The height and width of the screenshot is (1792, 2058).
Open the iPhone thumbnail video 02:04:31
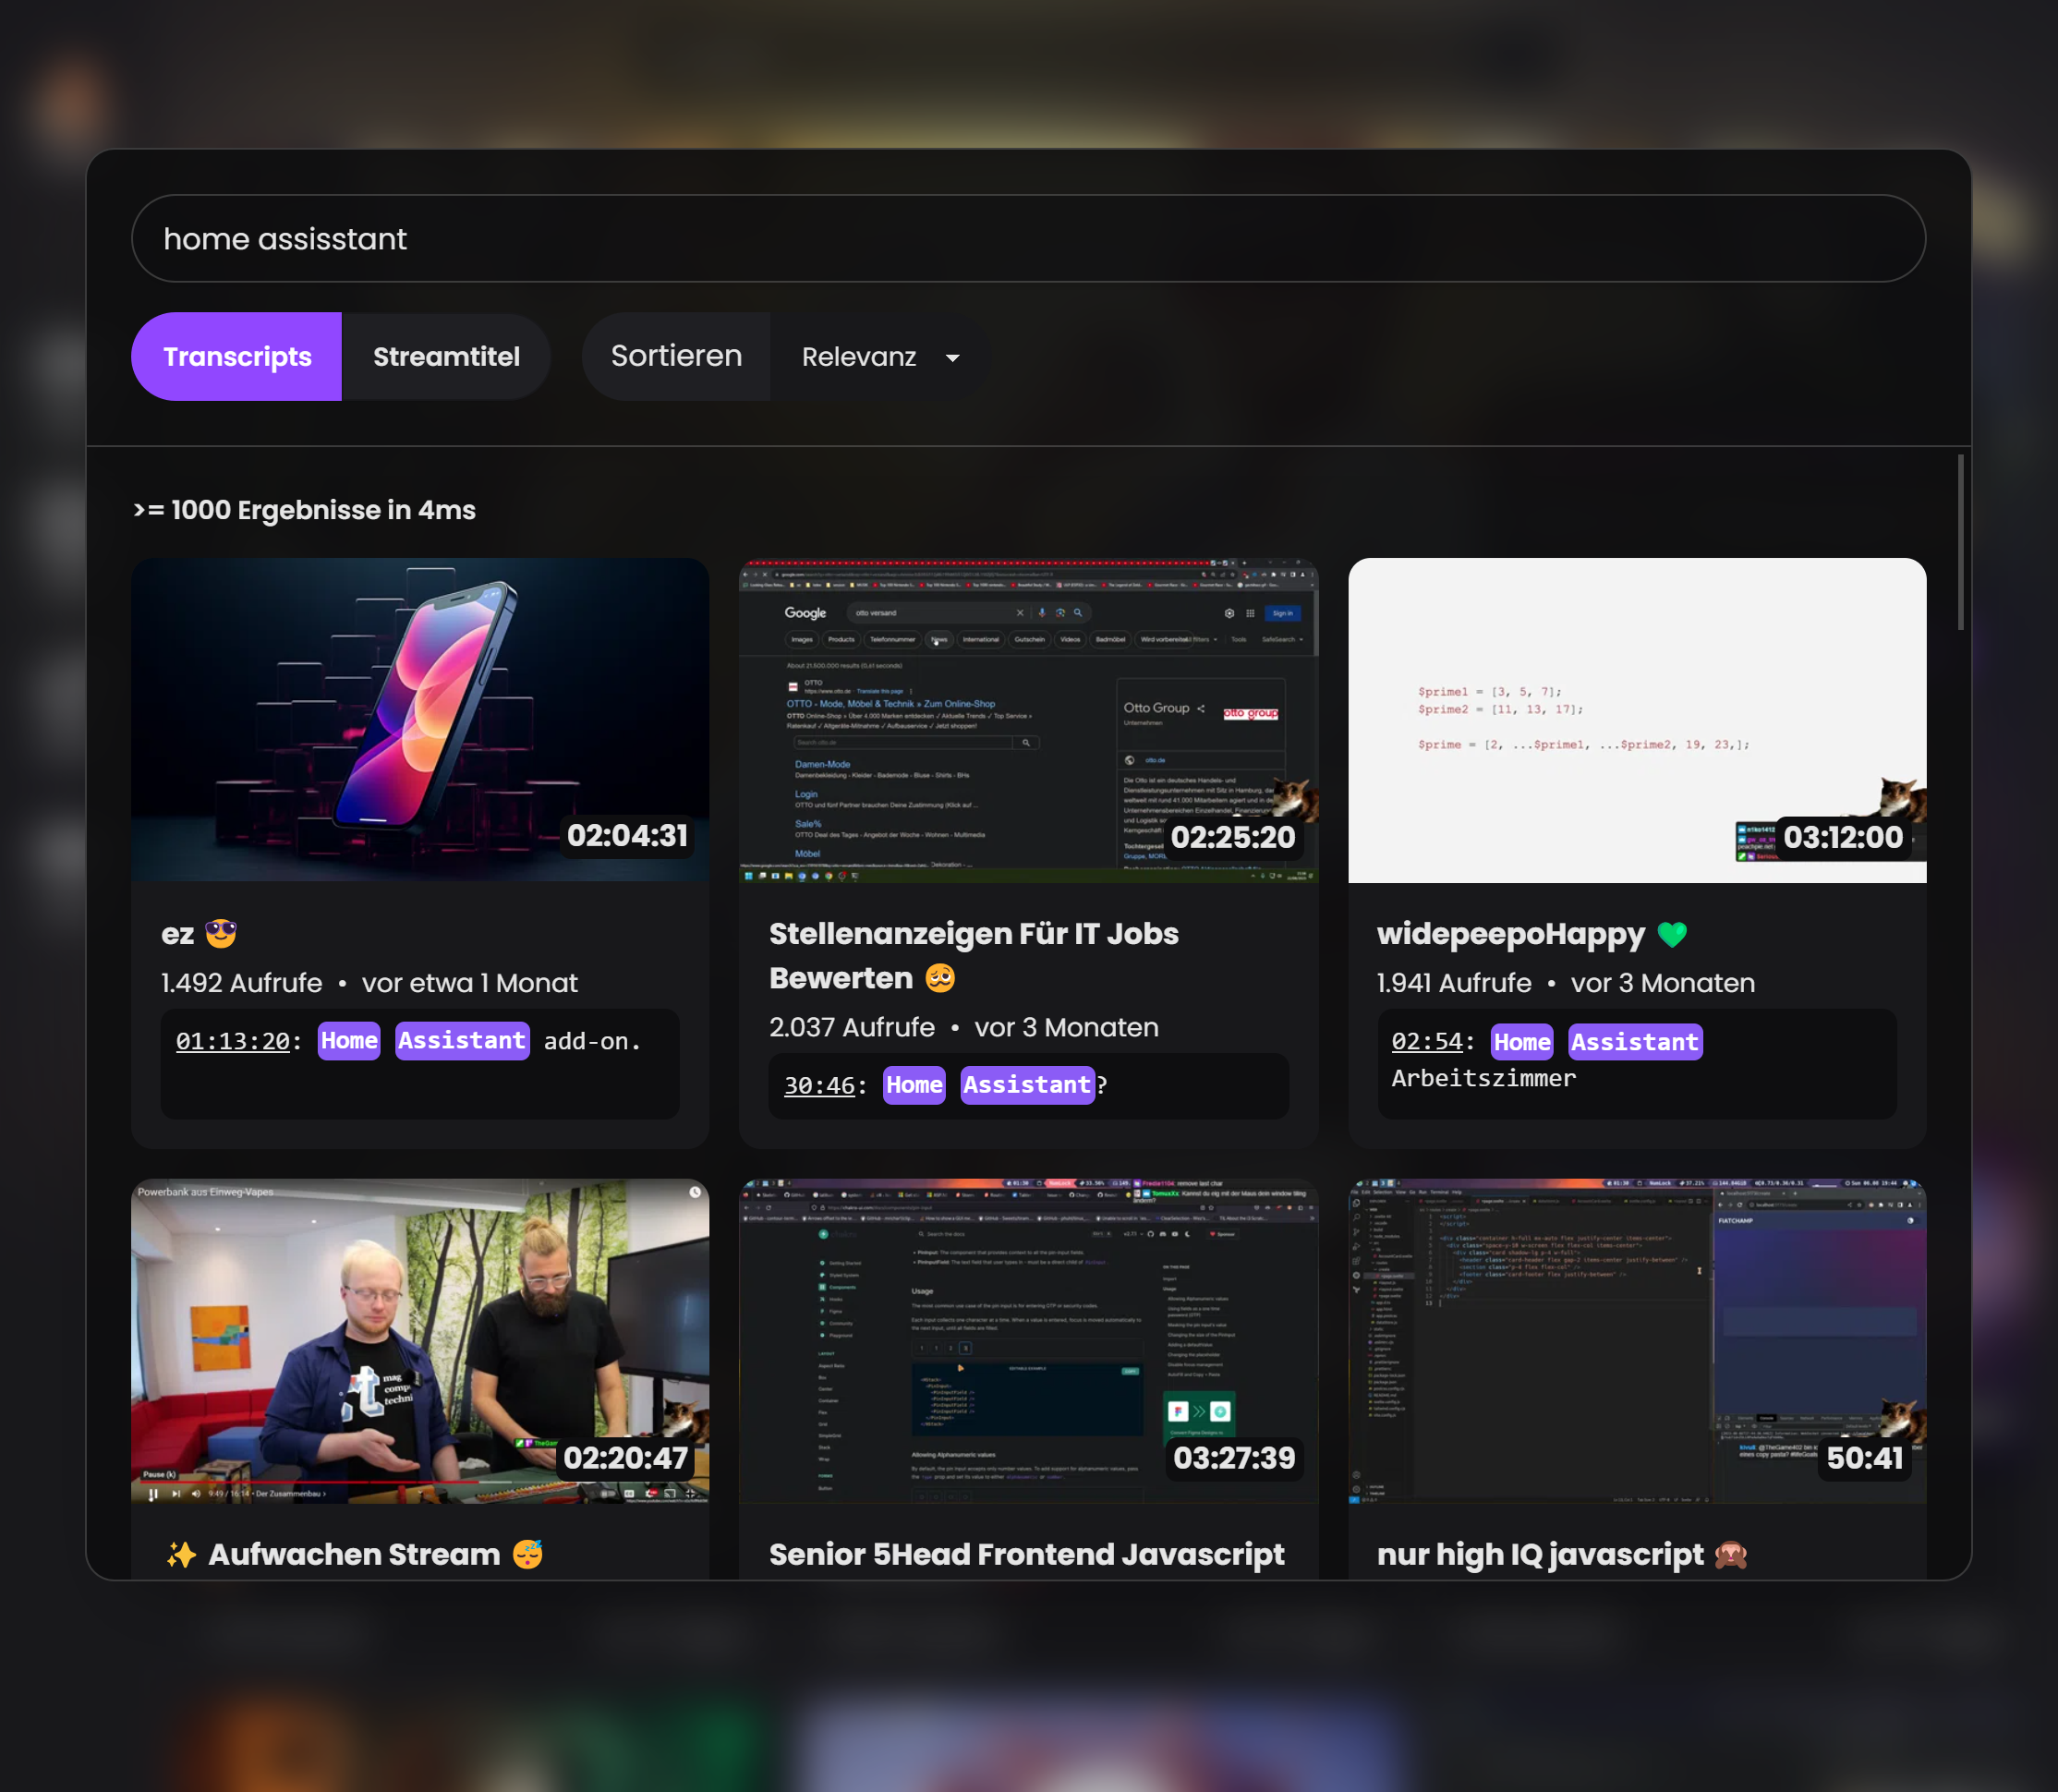coord(420,720)
